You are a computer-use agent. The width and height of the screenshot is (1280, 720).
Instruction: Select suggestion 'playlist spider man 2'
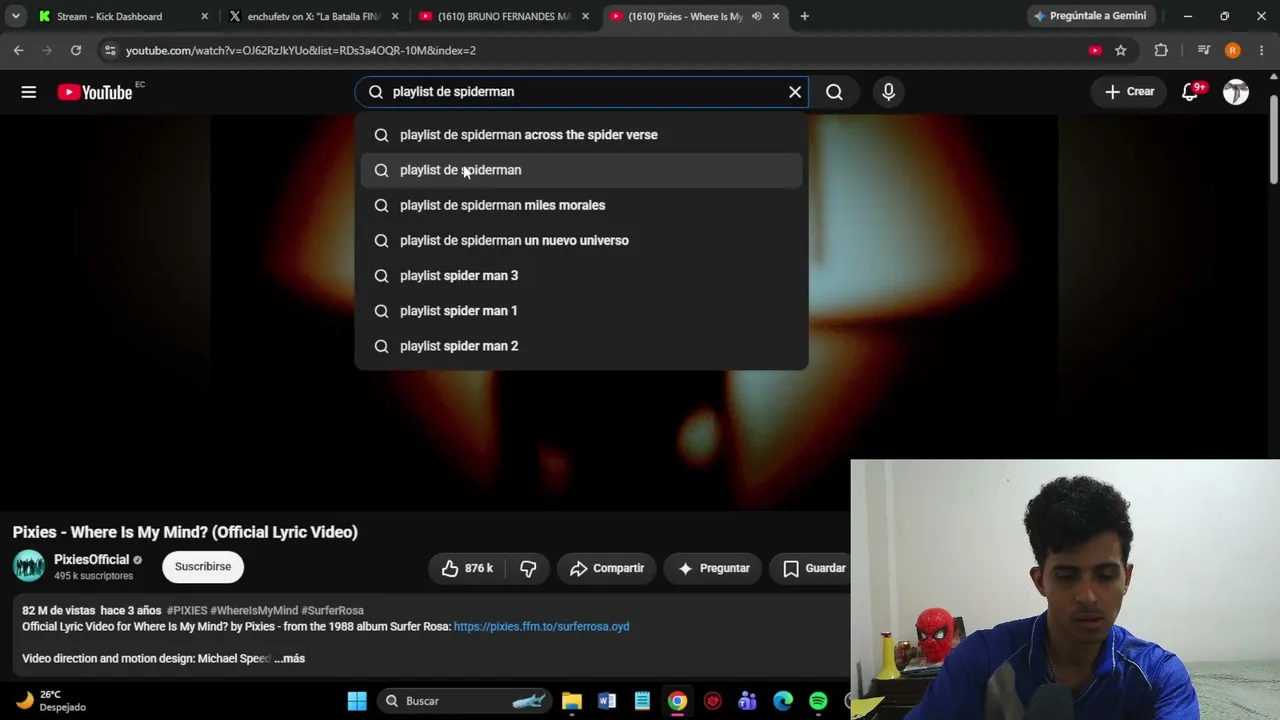(581, 346)
